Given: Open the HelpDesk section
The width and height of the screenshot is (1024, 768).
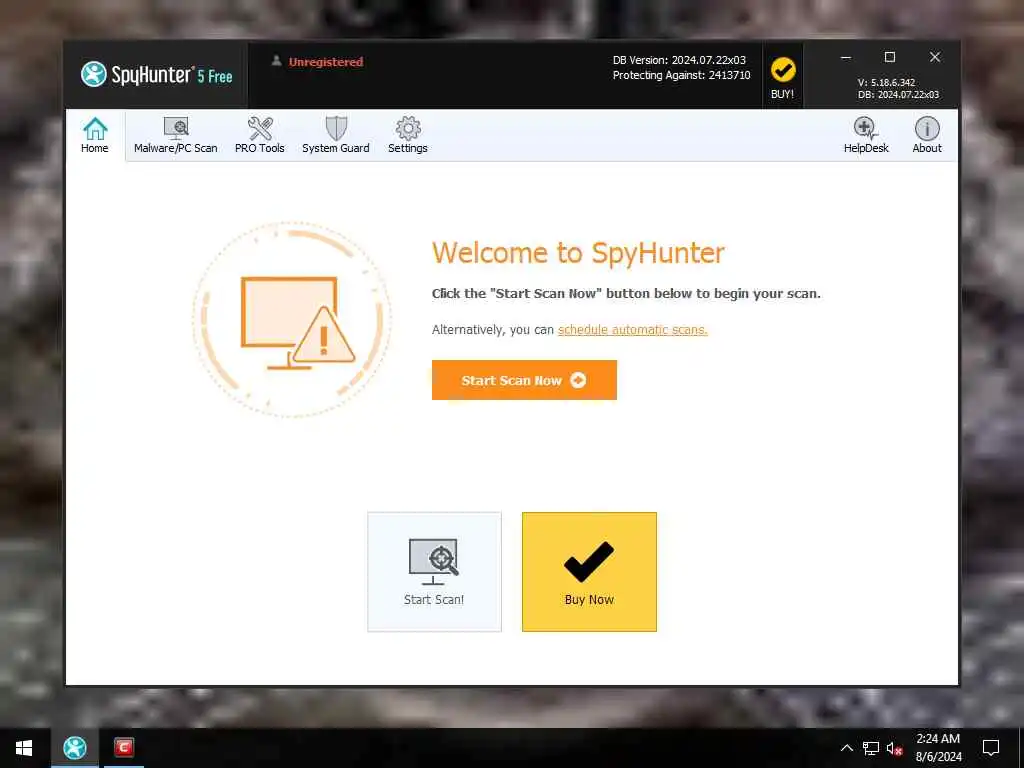Looking at the screenshot, I should (866, 135).
